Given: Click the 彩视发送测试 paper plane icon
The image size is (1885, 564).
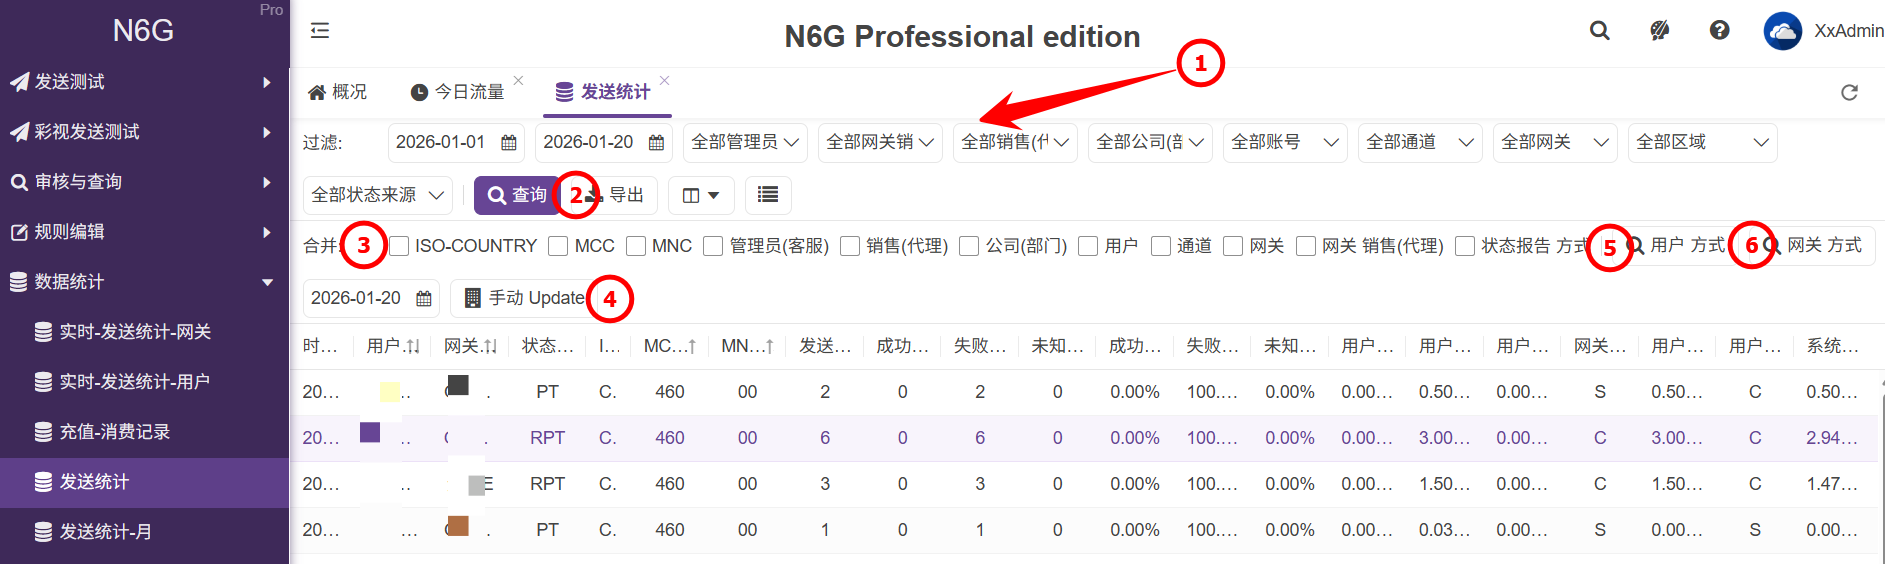Looking at the screenshot, I should coord(19,132).
